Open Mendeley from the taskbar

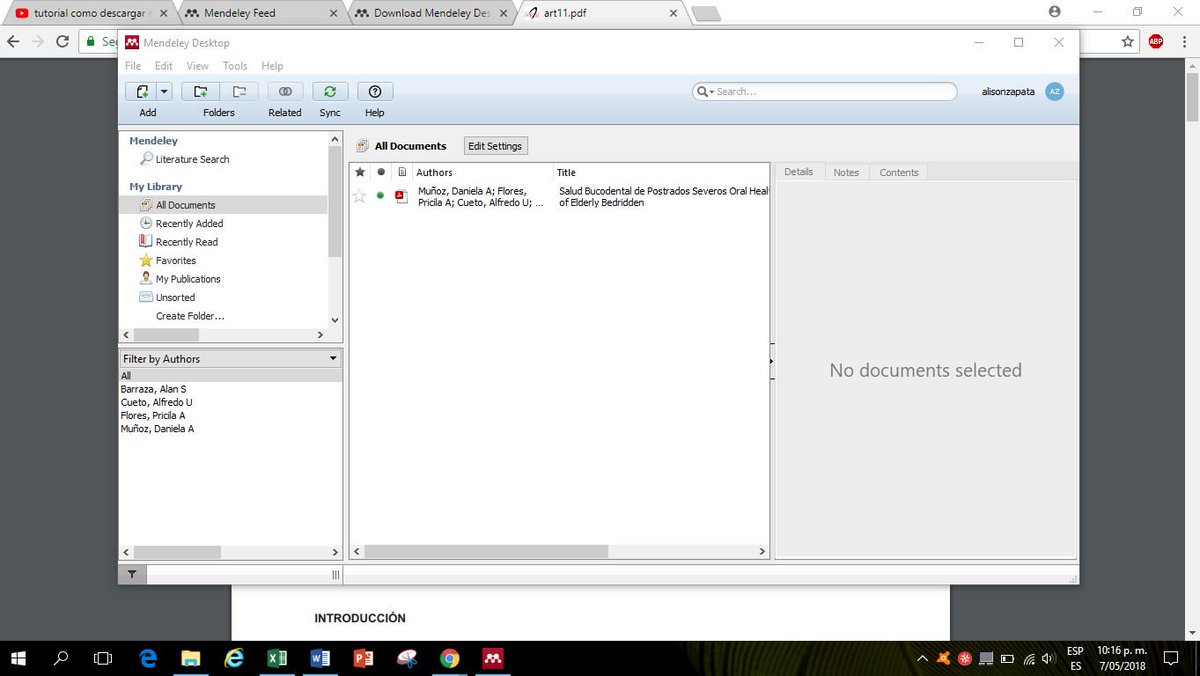click(491, 658)
